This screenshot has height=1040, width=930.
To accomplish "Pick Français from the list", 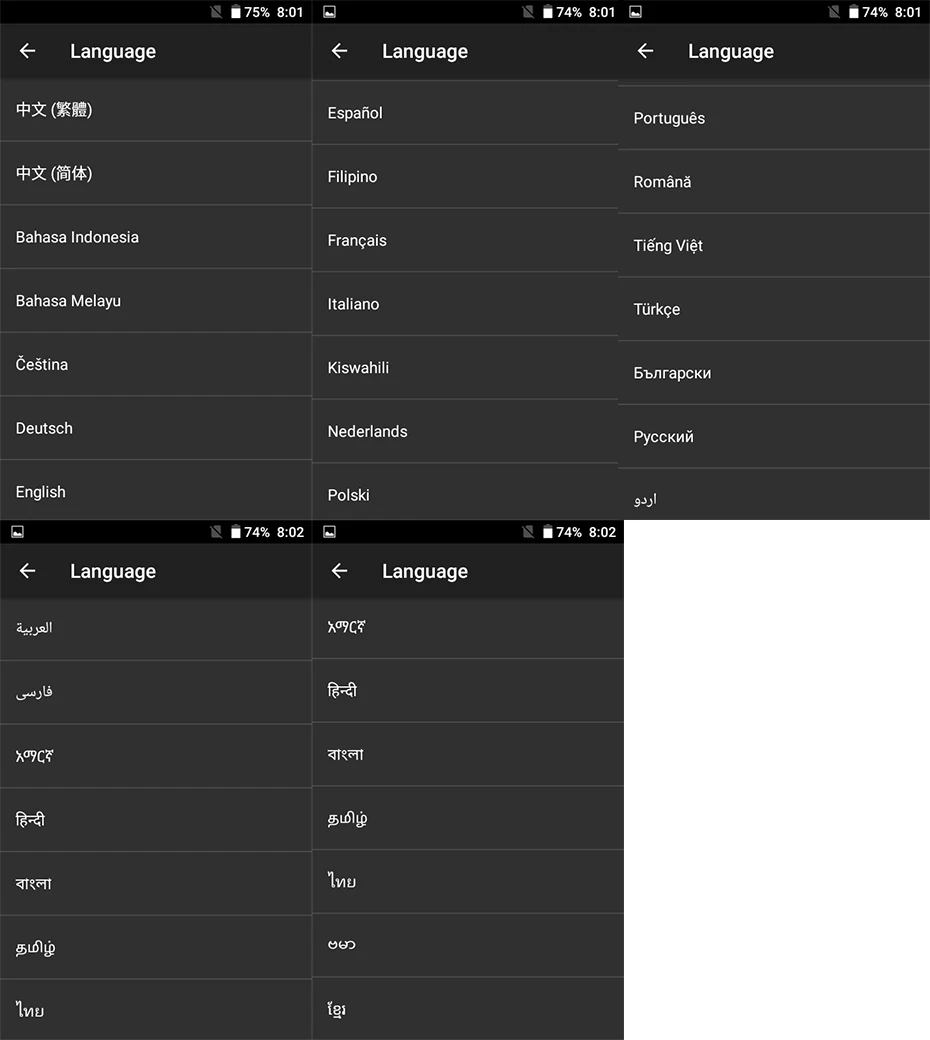I will pos(465,241).
